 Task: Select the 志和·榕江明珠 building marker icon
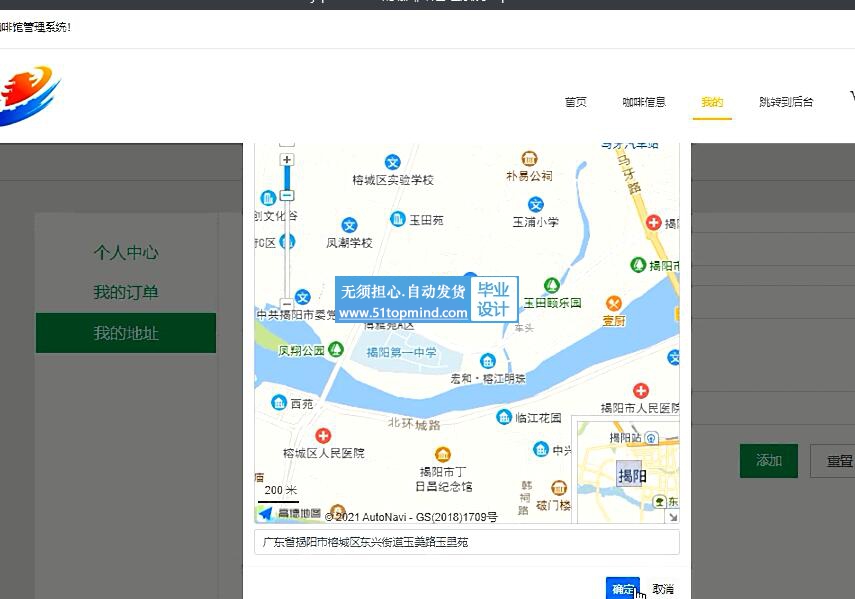point(487,361)
